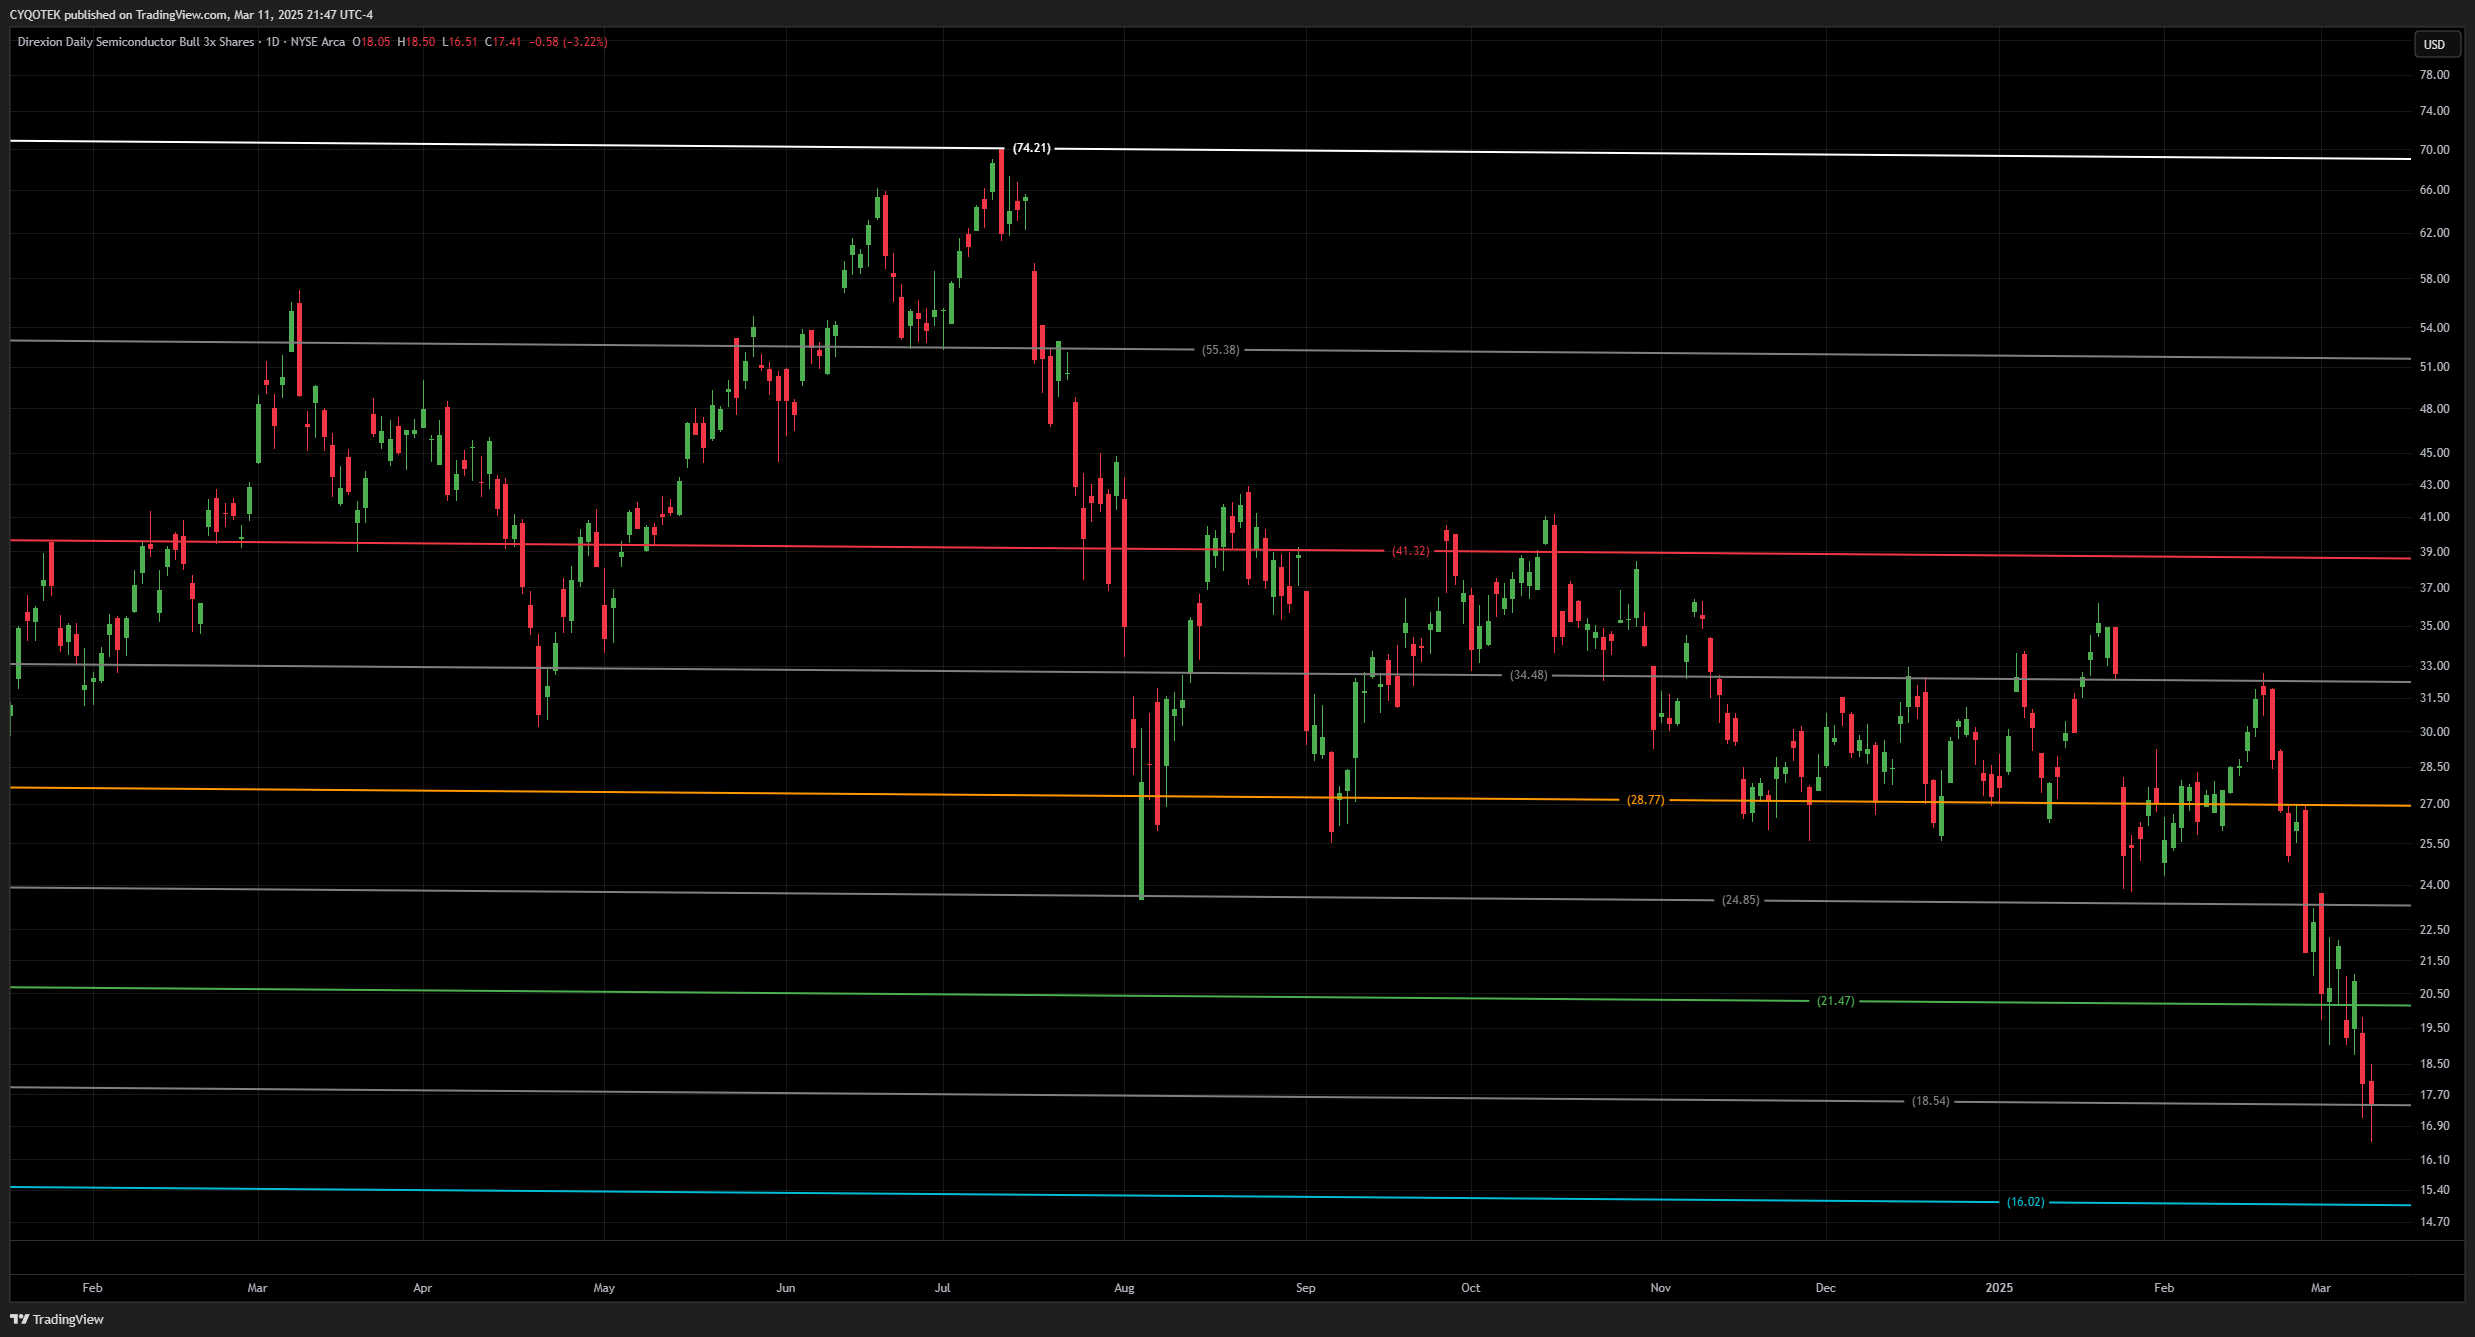
Task: Click the (34.48) price level label
Action: [x=1528, y=675]
